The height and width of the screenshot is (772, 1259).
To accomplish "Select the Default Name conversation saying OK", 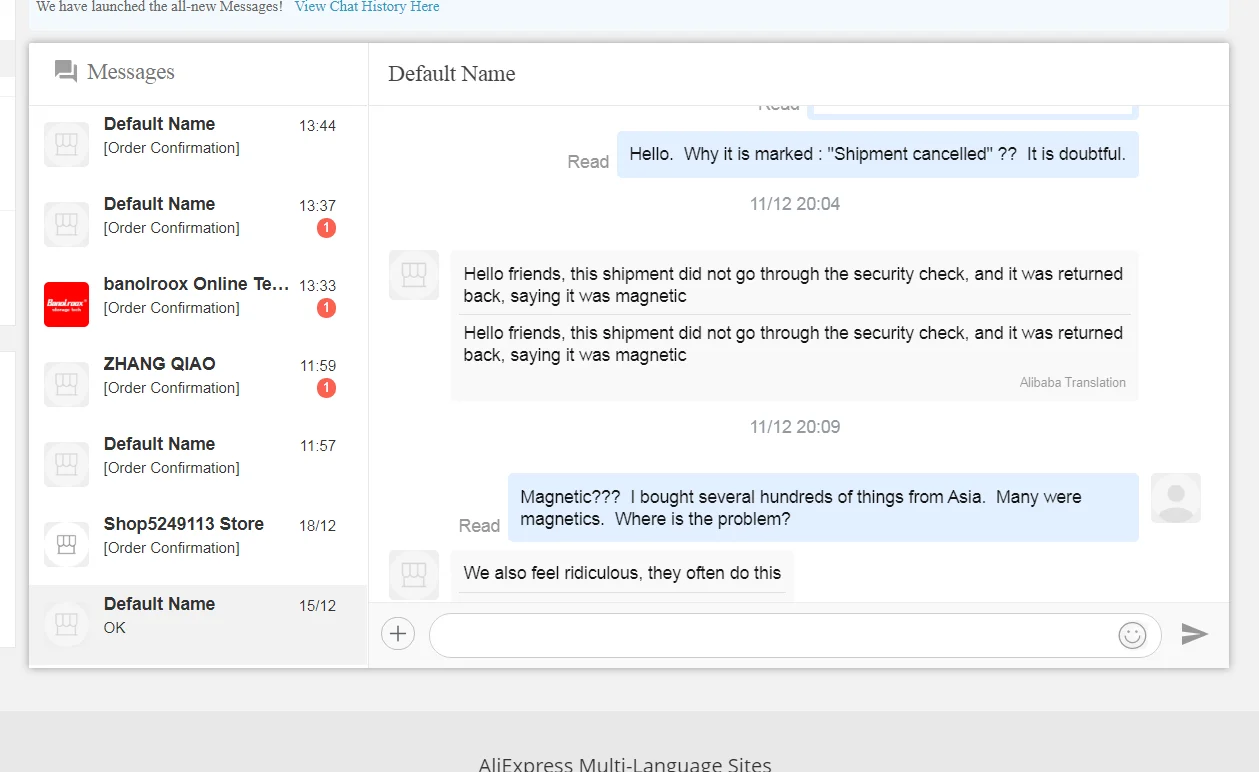I will pyautogui.click(x=198, y=625).
